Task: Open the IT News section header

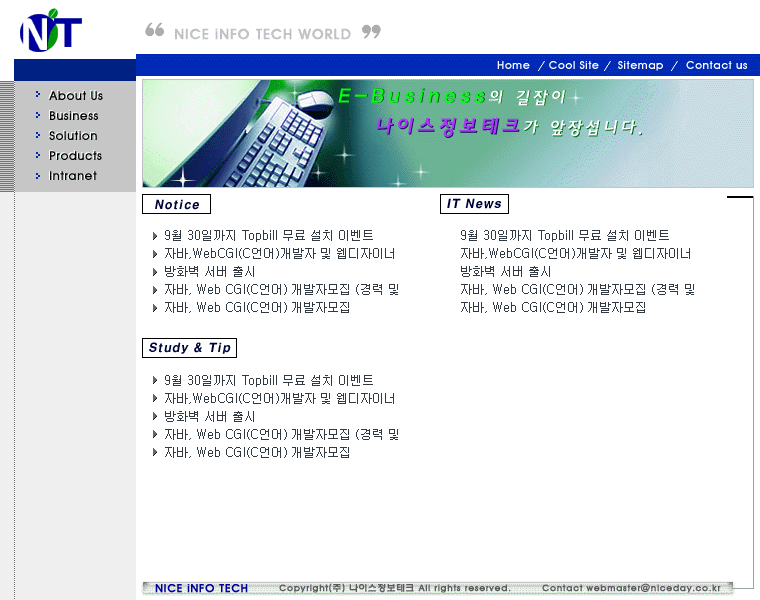Action: pos(474,204)
